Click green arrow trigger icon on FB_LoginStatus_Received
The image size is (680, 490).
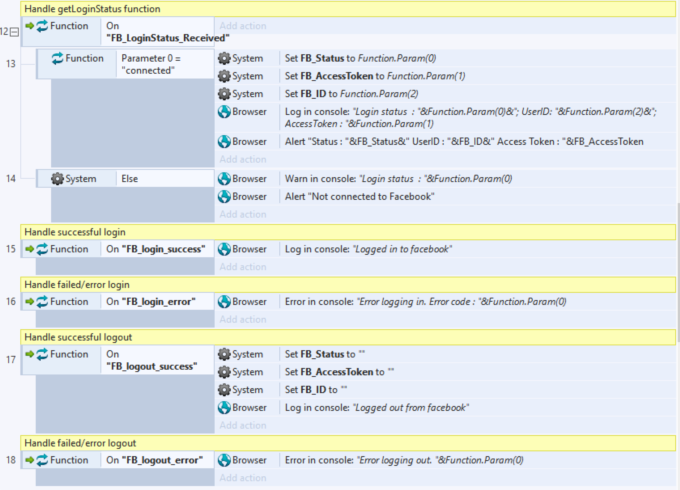pos(29,26)
